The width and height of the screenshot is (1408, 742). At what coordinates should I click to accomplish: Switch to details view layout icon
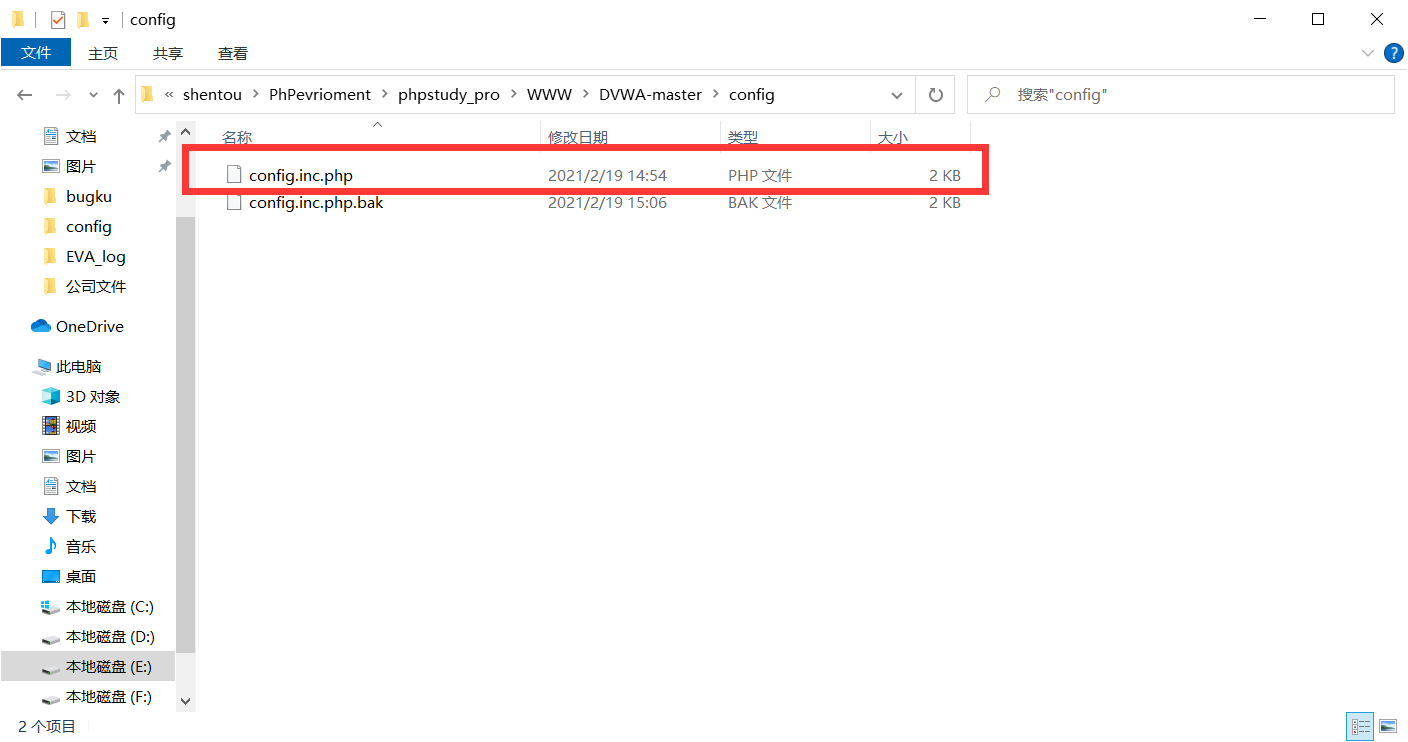click(1361, 726)
